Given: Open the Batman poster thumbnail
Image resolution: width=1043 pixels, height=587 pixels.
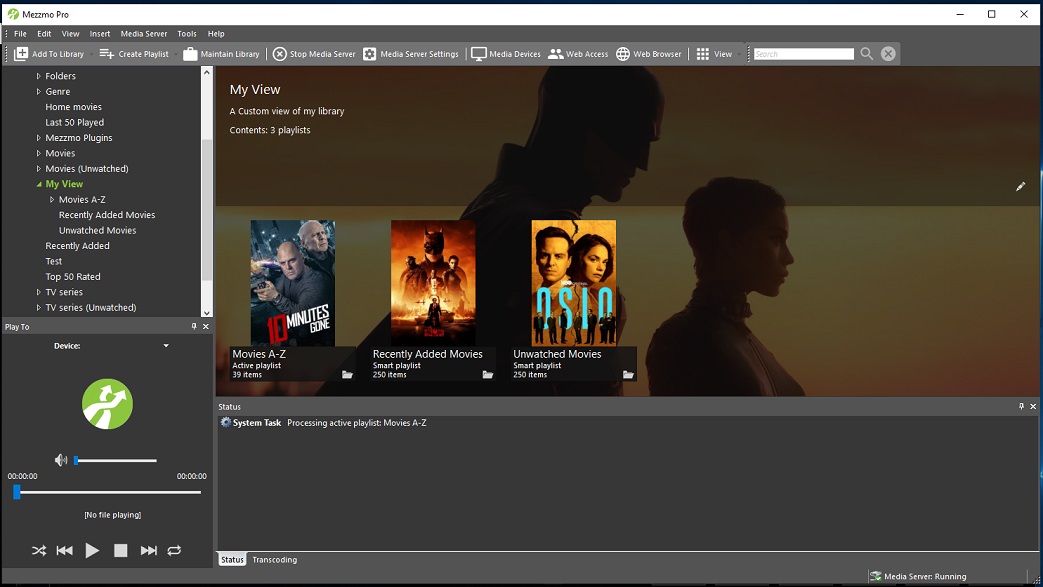Looking at the screenshot, I should pyautogui.click(x=433, y=283).
